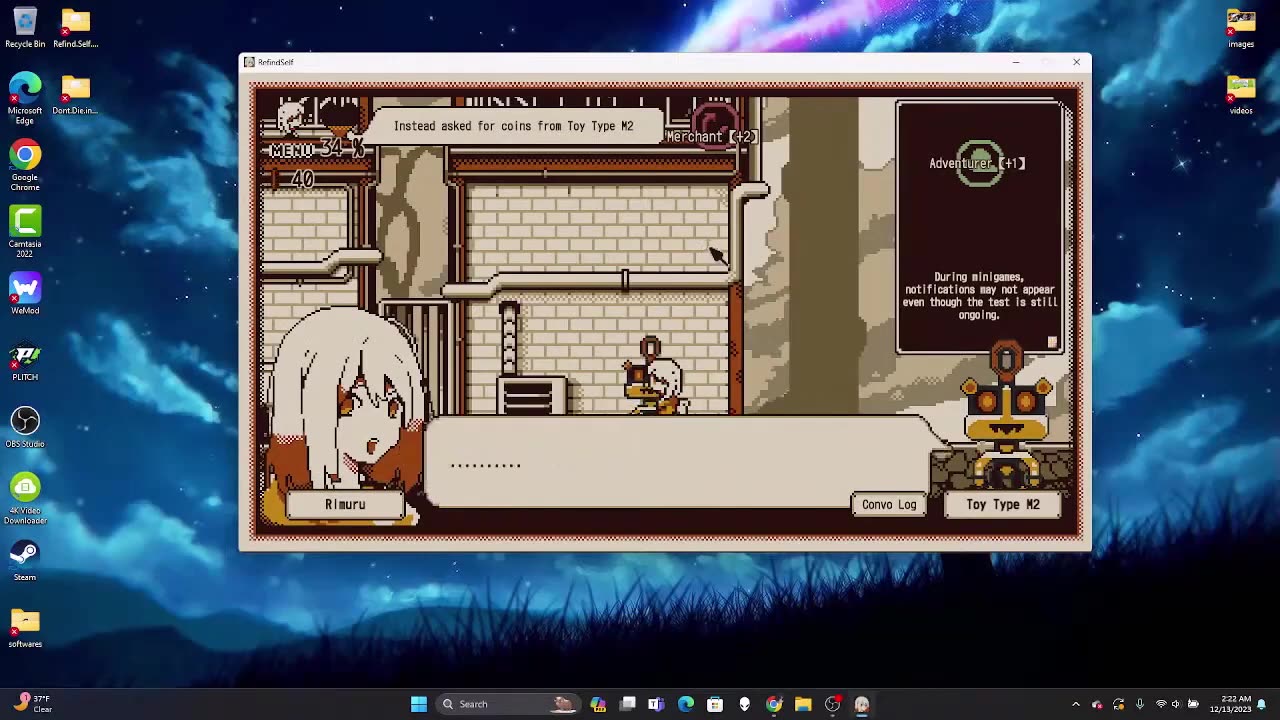Open Microsoft Store in the taskbar
This screenshot has width=1280, height=720.
(715, 704)
